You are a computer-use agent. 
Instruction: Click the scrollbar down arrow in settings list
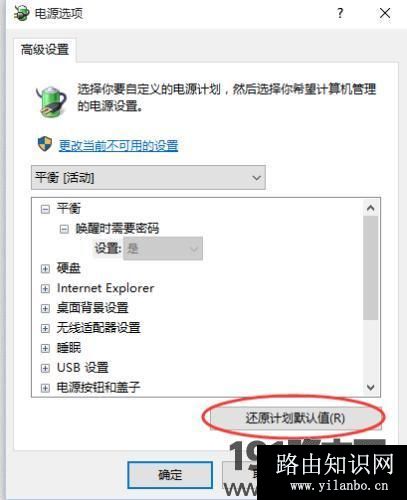[371, 387]
